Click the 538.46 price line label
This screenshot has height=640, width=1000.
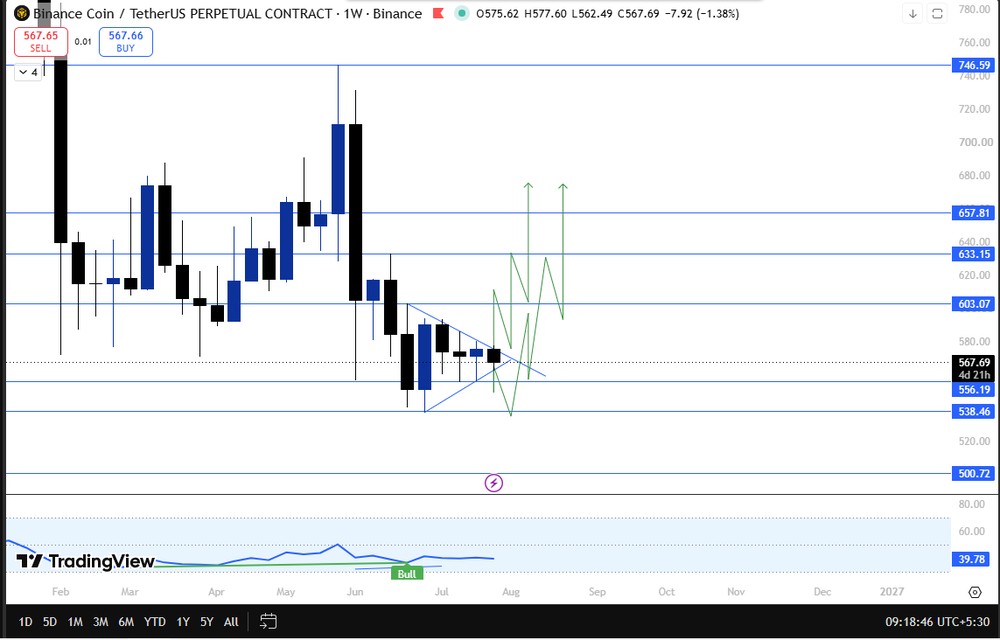coord(974,412)
